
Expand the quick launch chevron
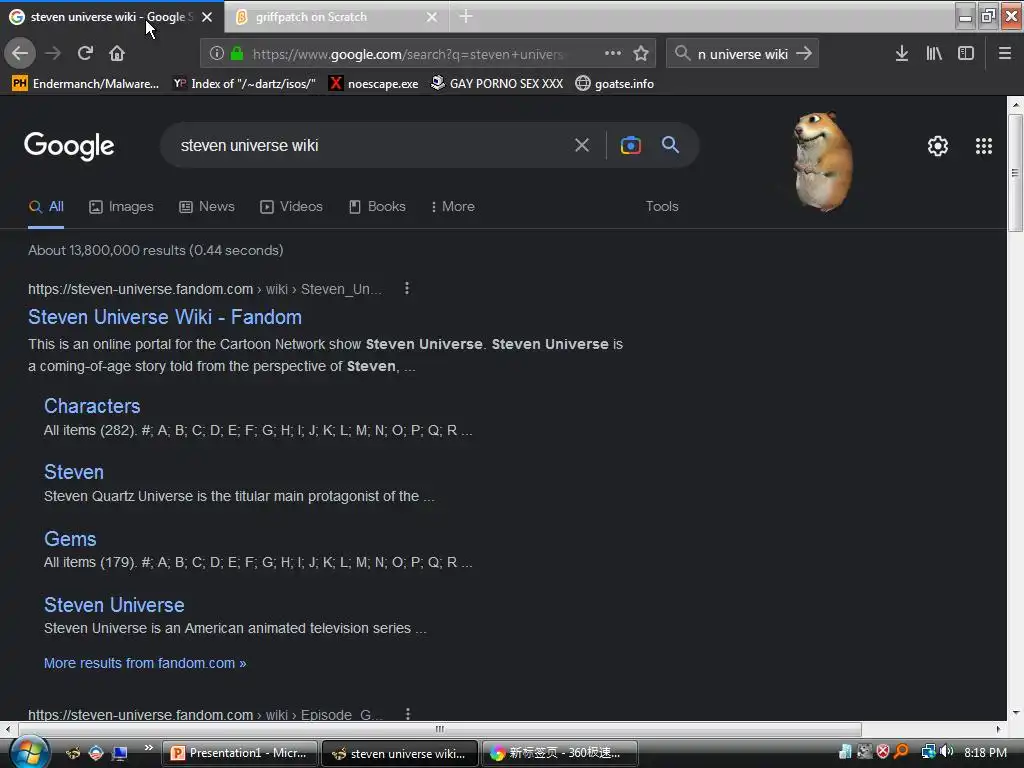149,748
